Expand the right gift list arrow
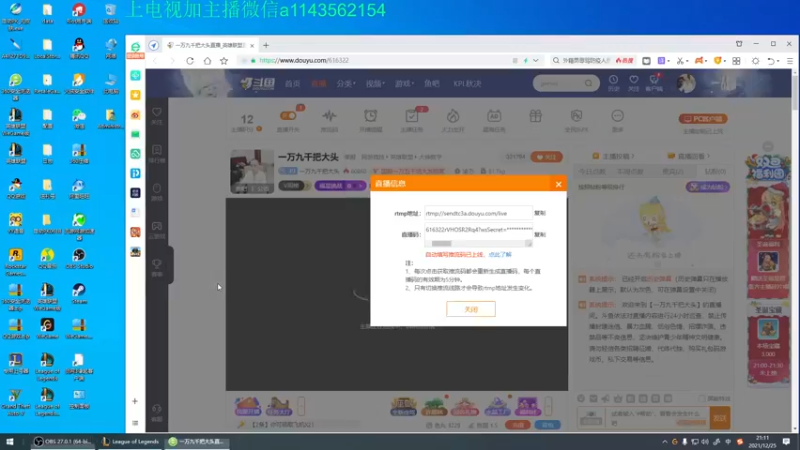 pyautogui.click(x=548, y=406)
